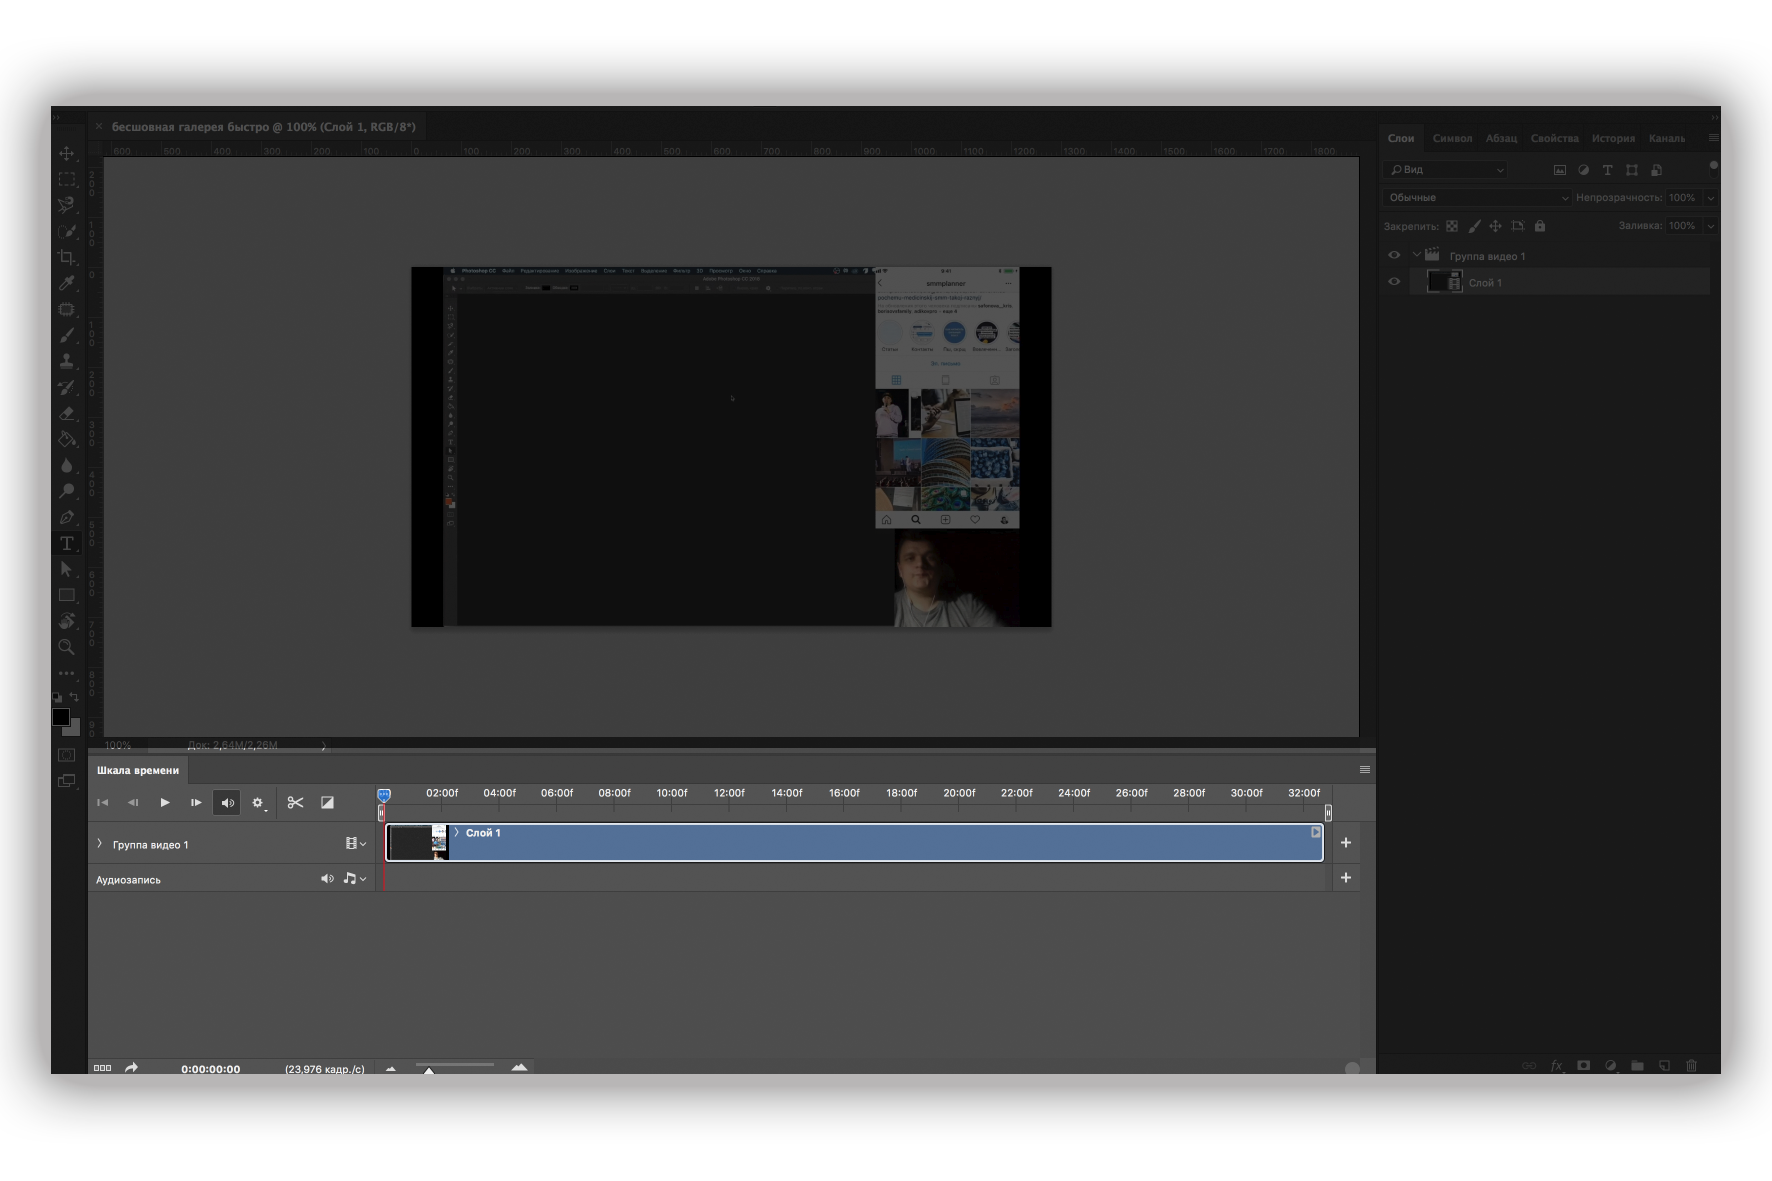Switch to the История tab
Screen dimensions: 1772x1181
pyautogui.click(x=1613, y=138)
